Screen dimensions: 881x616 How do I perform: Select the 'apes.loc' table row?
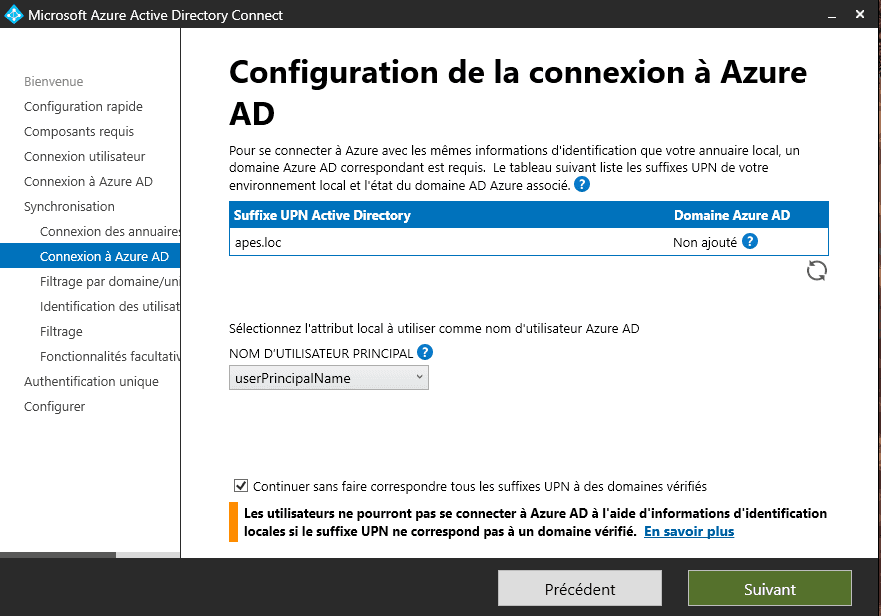(x=450, y=242)
